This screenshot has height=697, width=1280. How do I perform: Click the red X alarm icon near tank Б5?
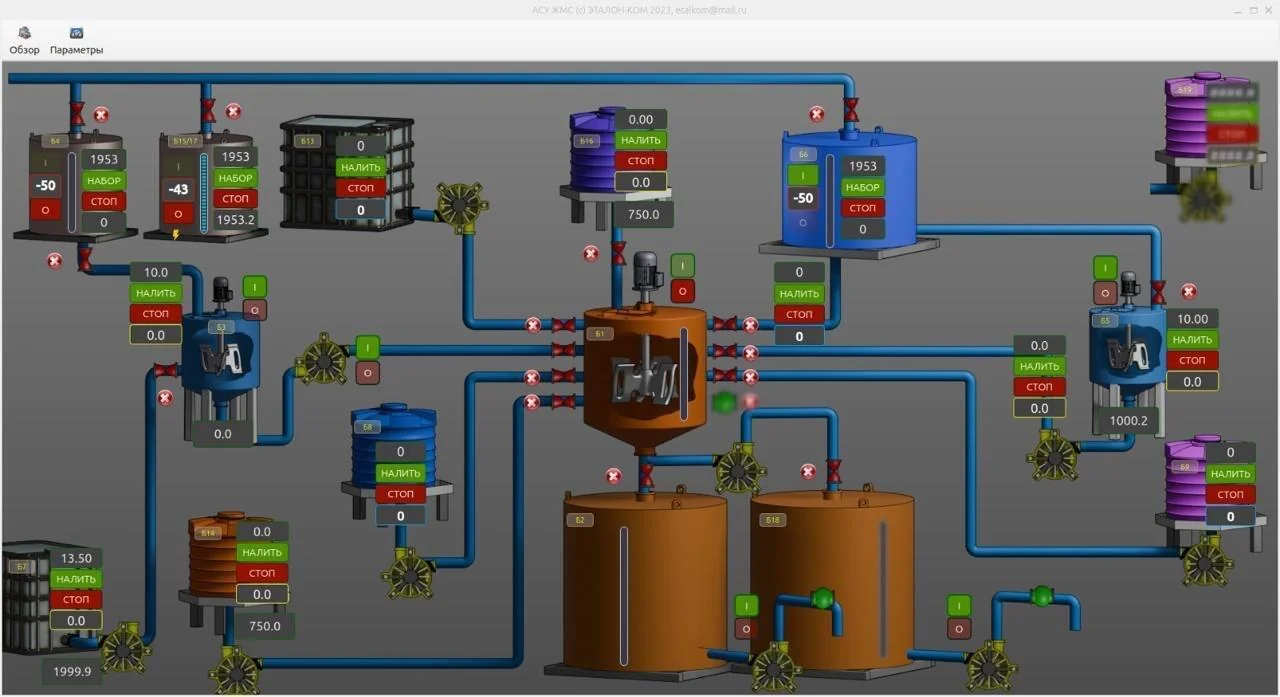[1189, 291]
